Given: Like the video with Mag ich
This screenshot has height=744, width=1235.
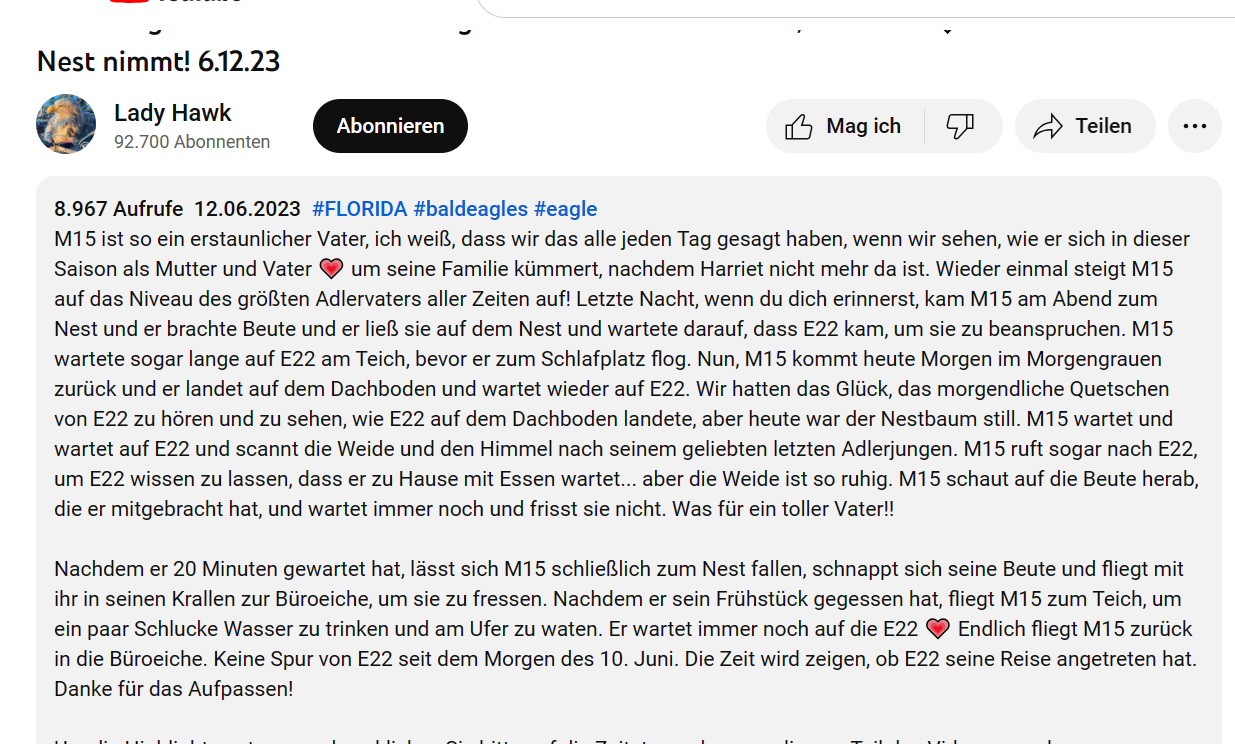Looking at the screenshot, I should (845, 126).
